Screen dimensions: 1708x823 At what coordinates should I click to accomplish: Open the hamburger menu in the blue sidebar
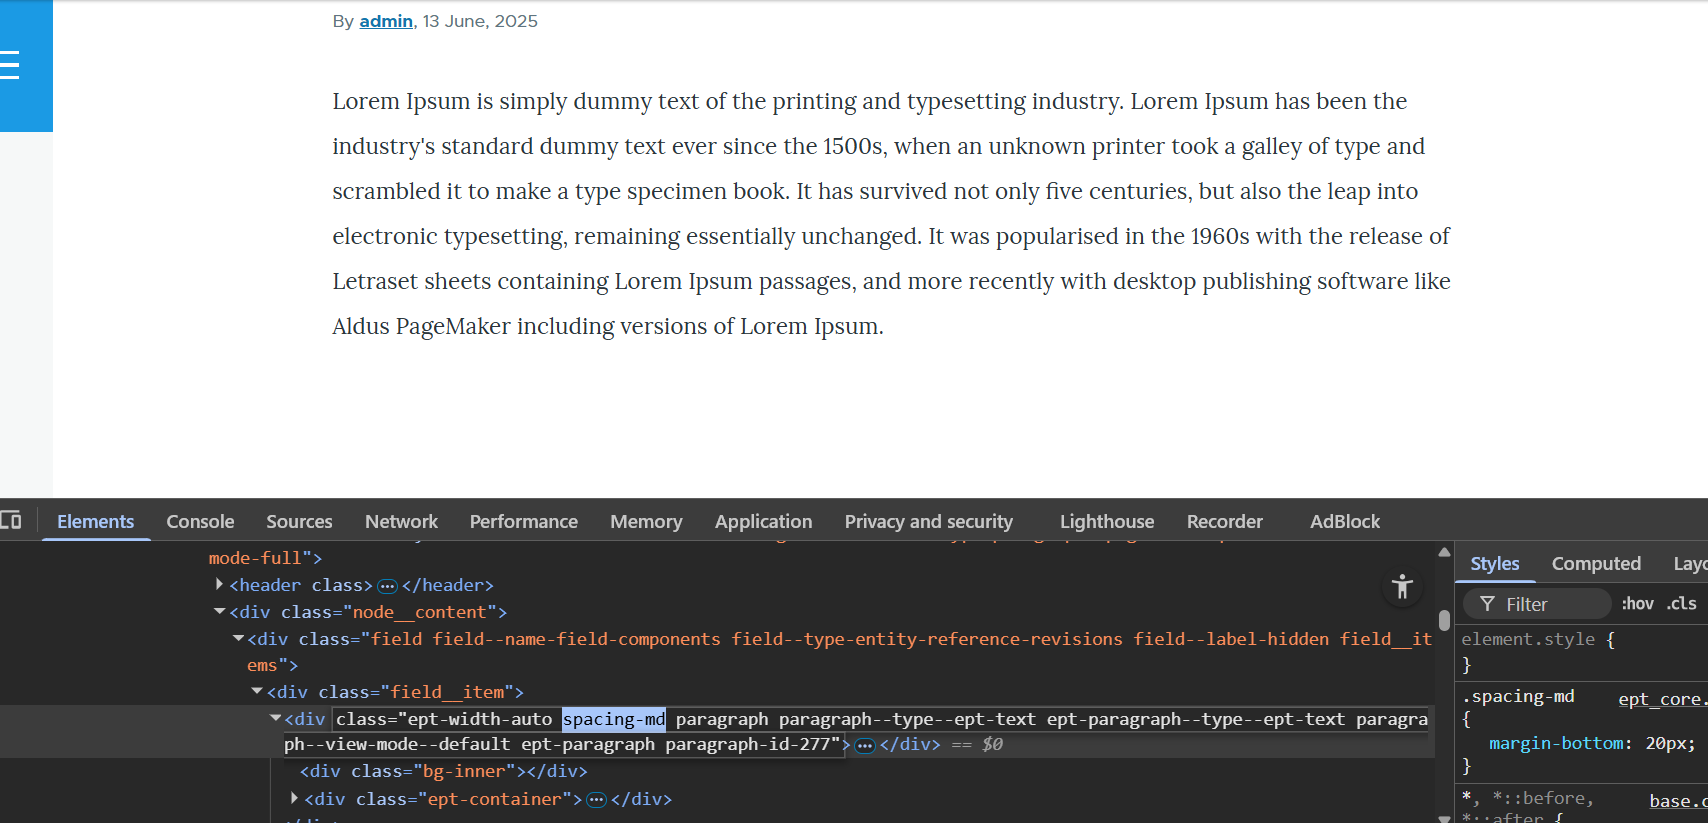tap(10, 65)
